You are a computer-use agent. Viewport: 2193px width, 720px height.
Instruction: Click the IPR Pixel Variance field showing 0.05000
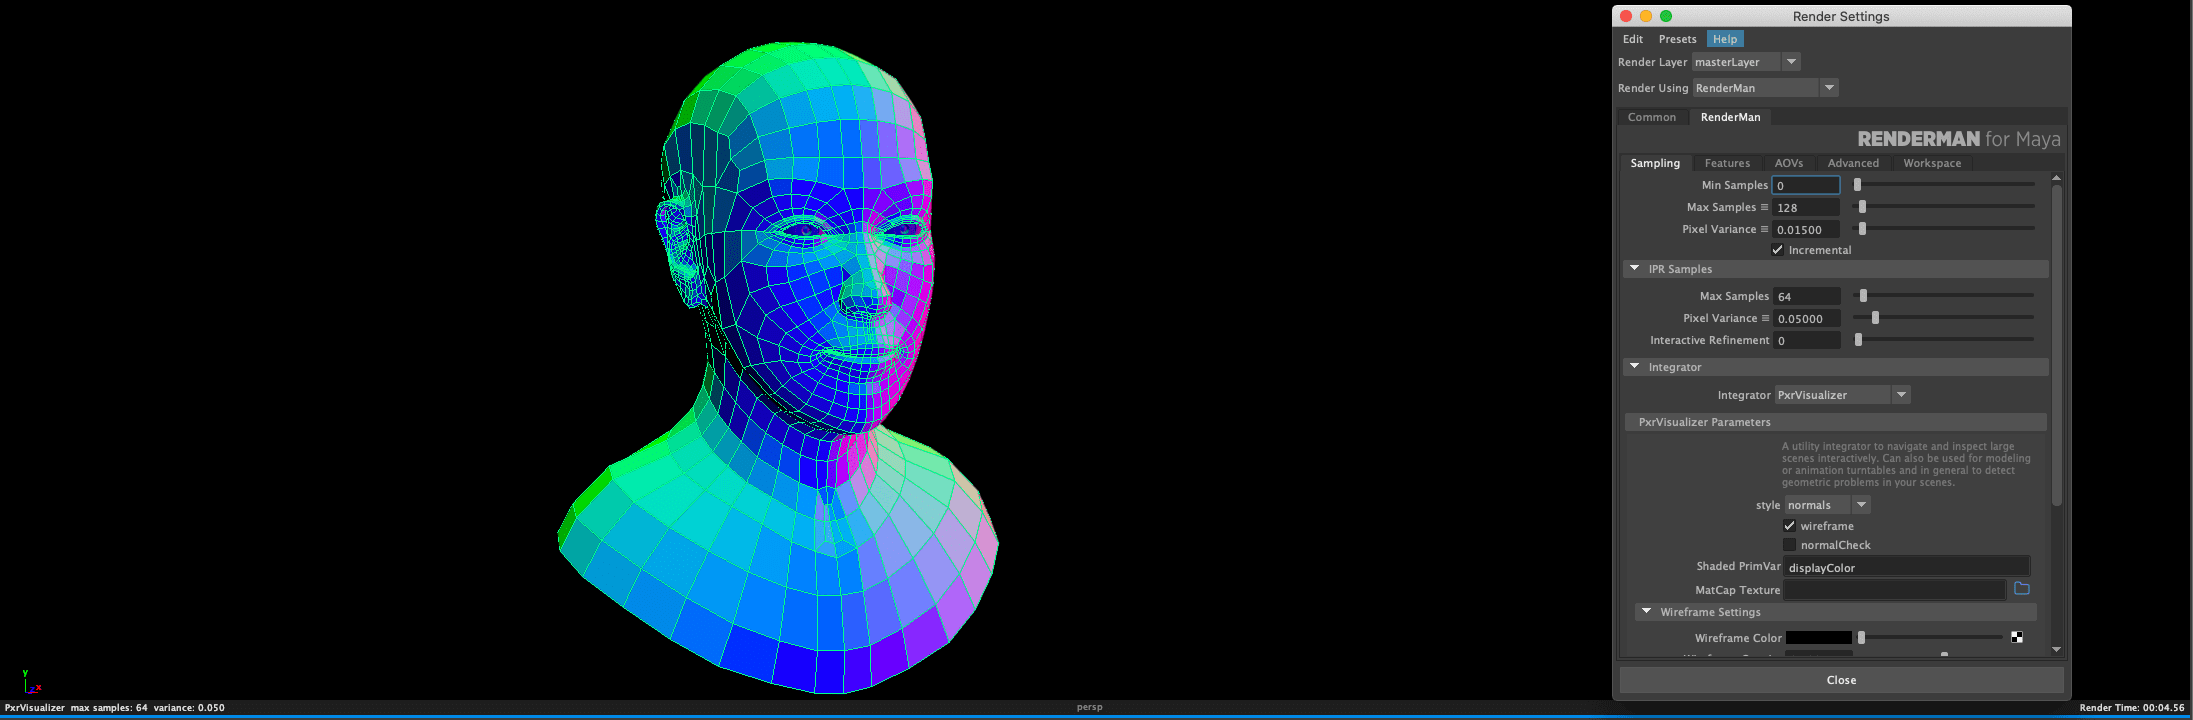[1807, 318]
